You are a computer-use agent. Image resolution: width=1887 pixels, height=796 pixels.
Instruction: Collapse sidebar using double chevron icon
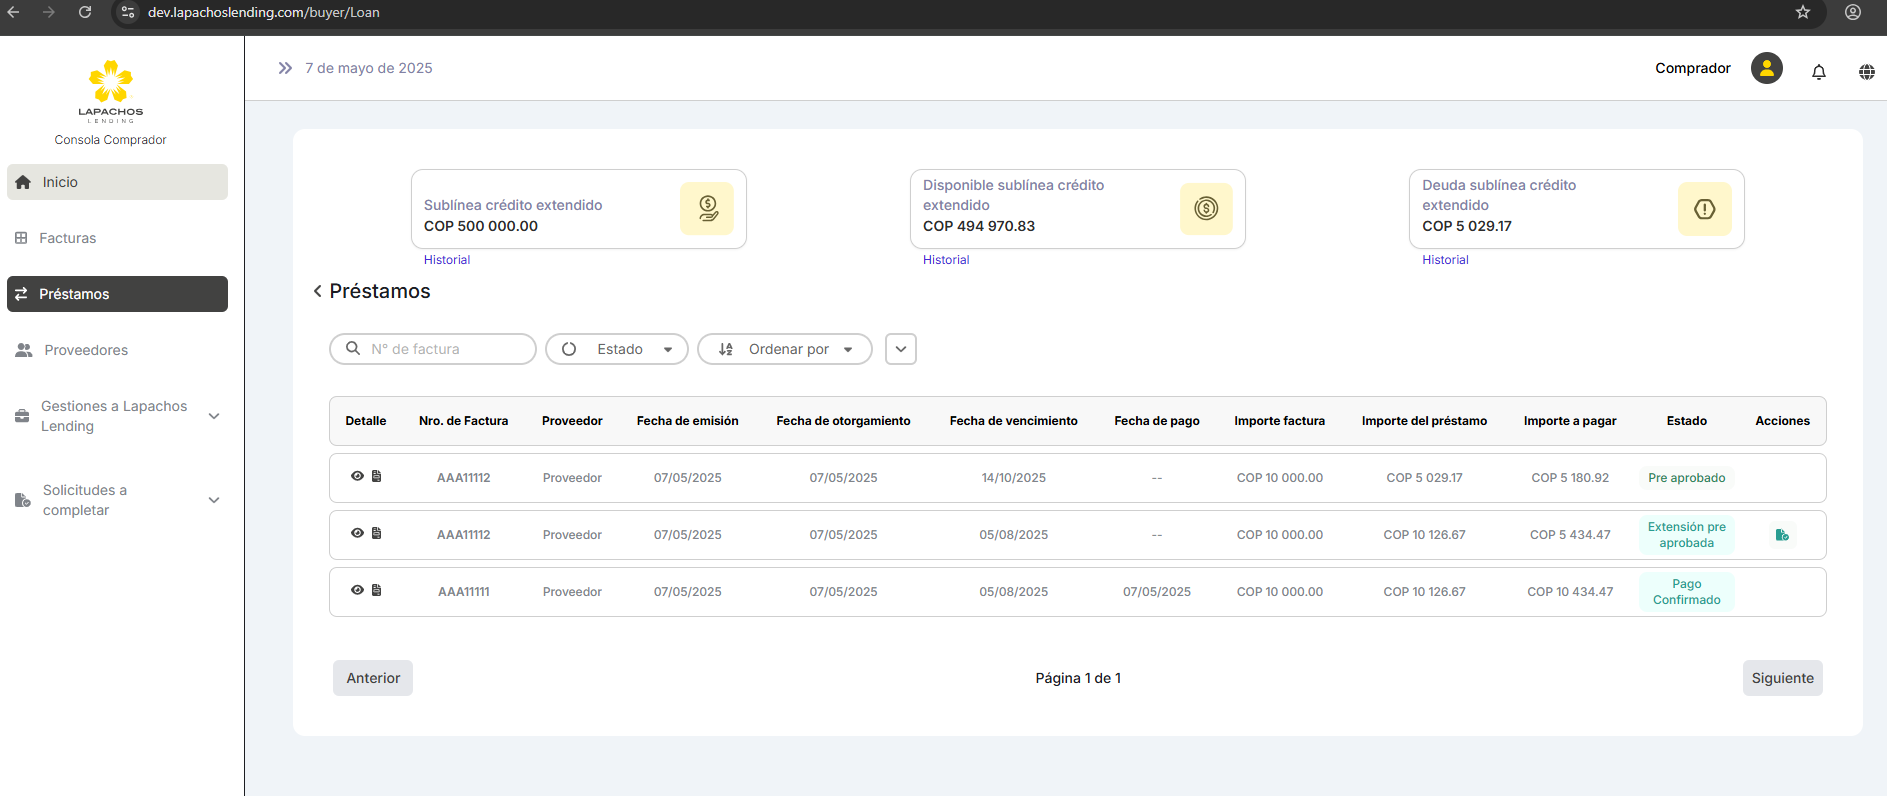[285, 68]
